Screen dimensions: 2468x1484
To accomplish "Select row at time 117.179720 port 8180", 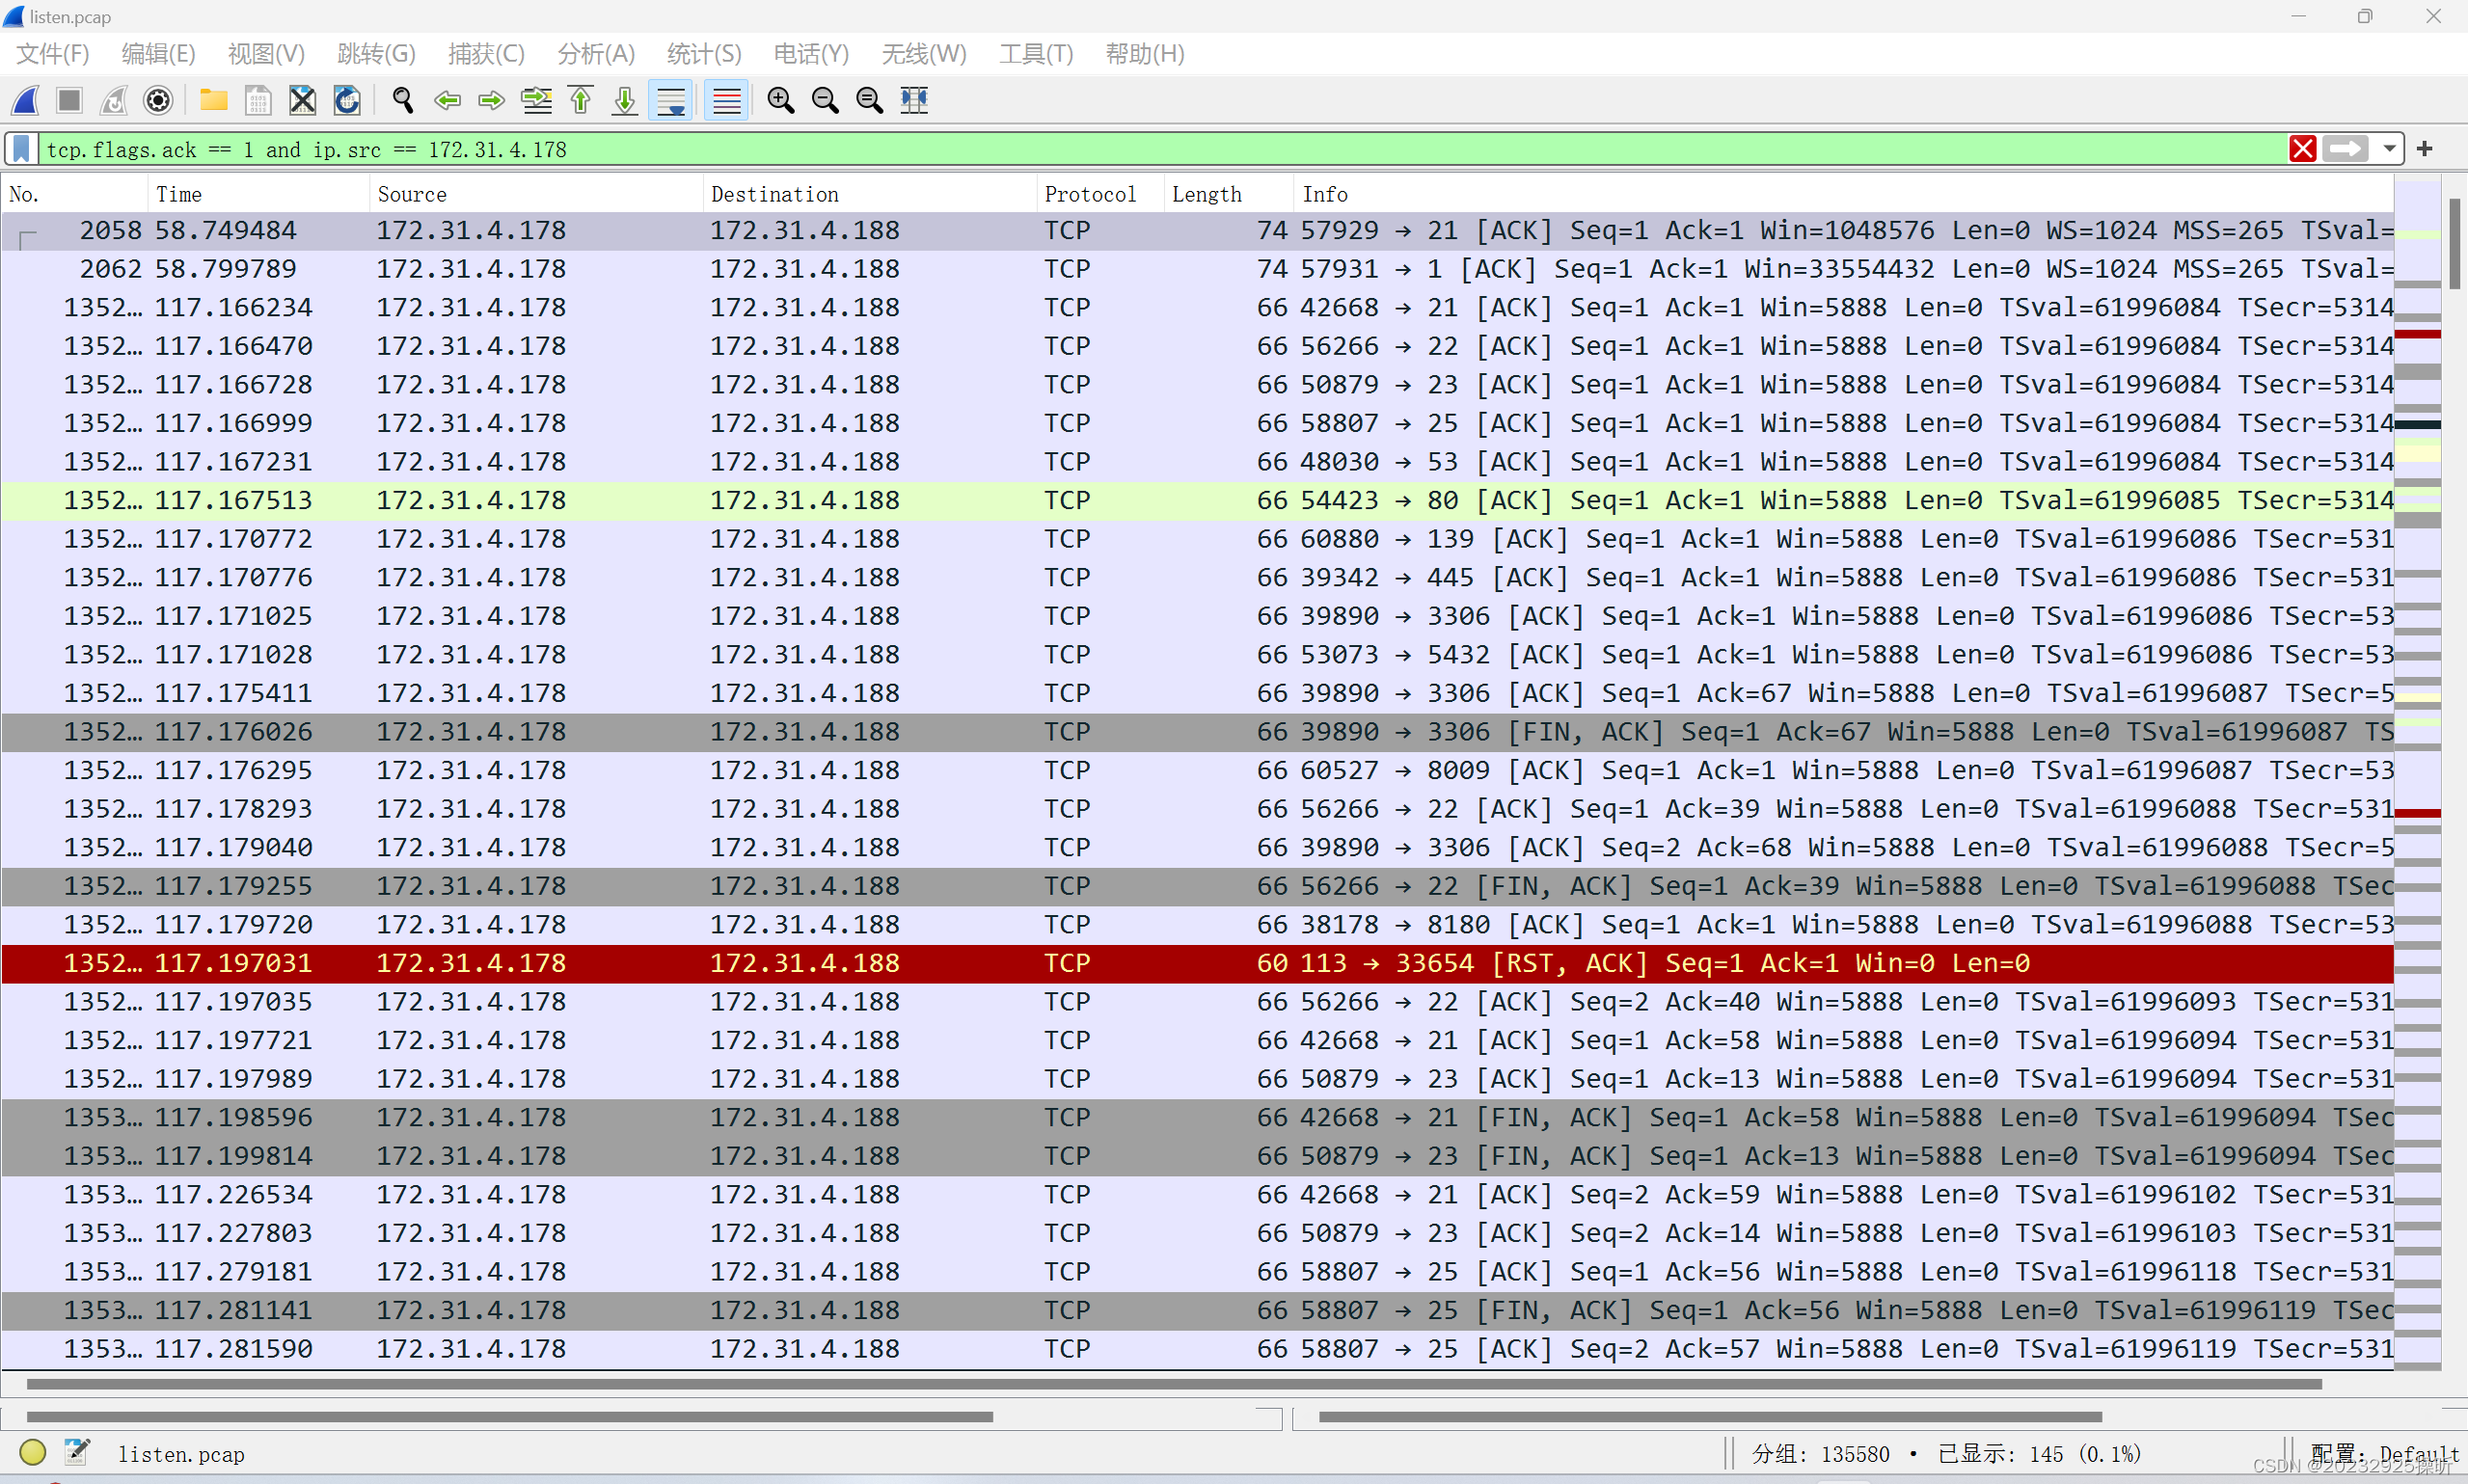I will [x=1198, y=925].
